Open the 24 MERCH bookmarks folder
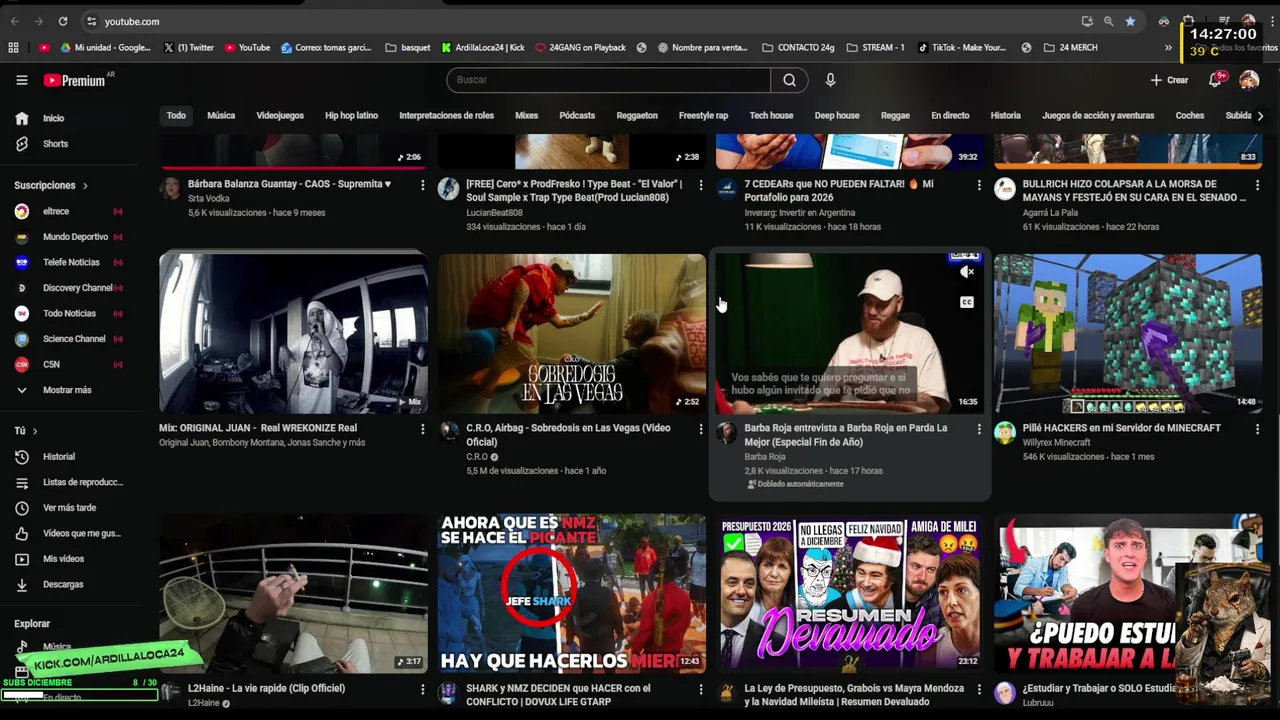 pyautogui.click(x=1070, y=47)
